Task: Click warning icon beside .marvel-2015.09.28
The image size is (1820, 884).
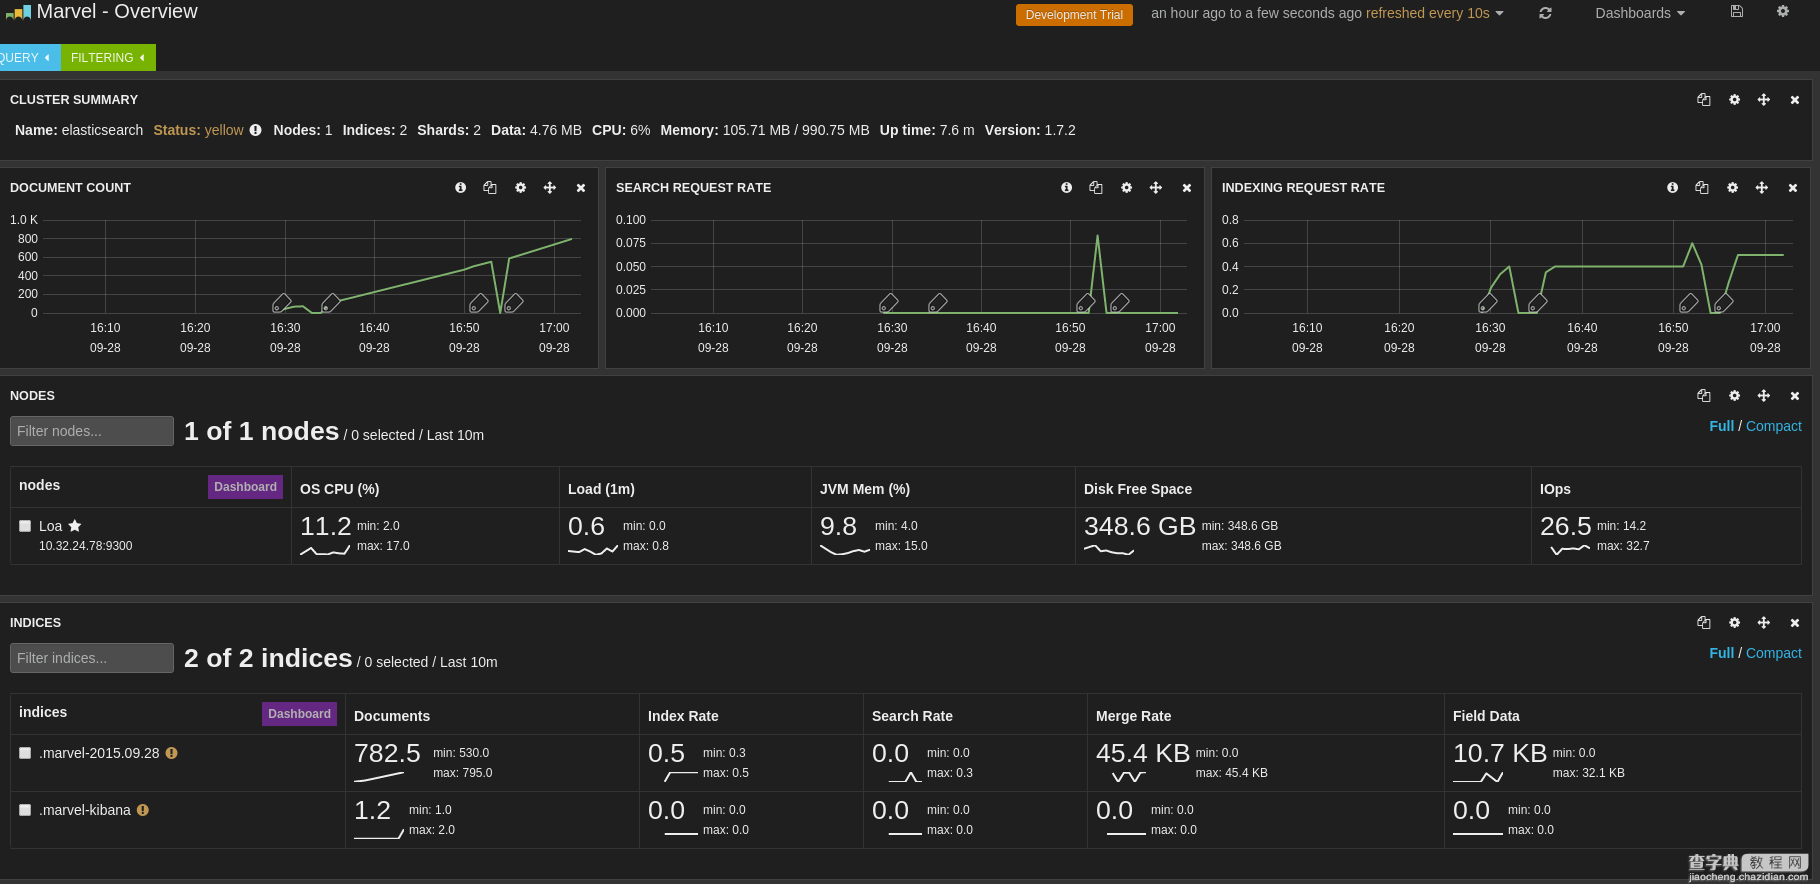Action: tap(172, 753)
